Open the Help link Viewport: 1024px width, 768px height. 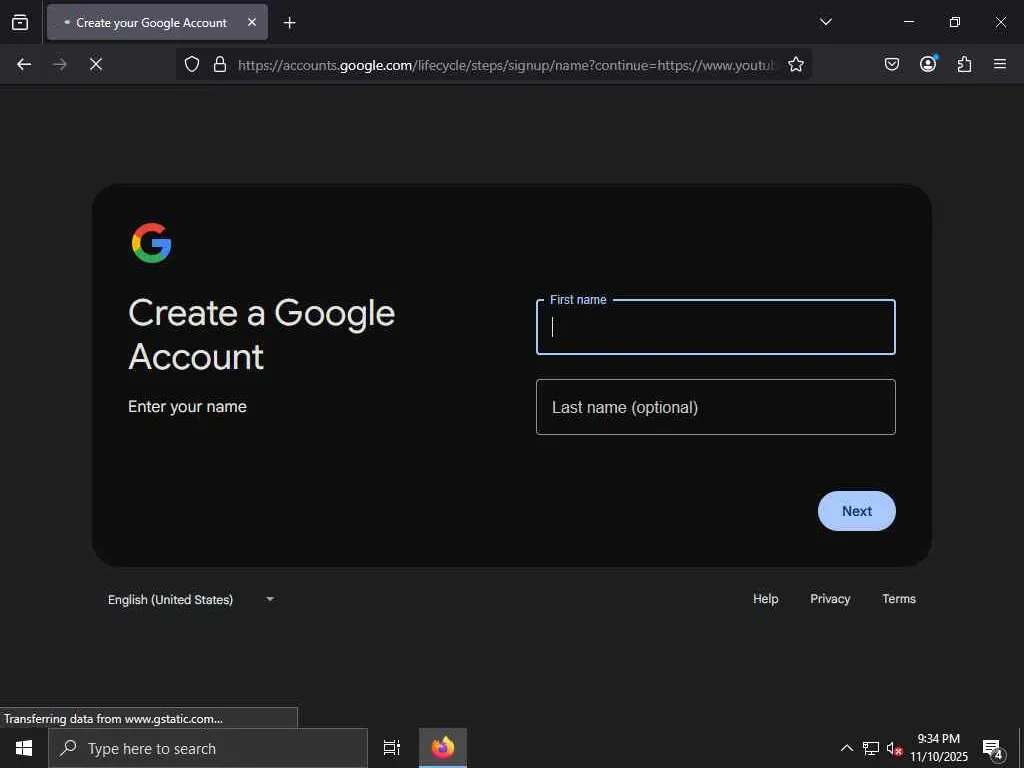[x=765, y=599]
